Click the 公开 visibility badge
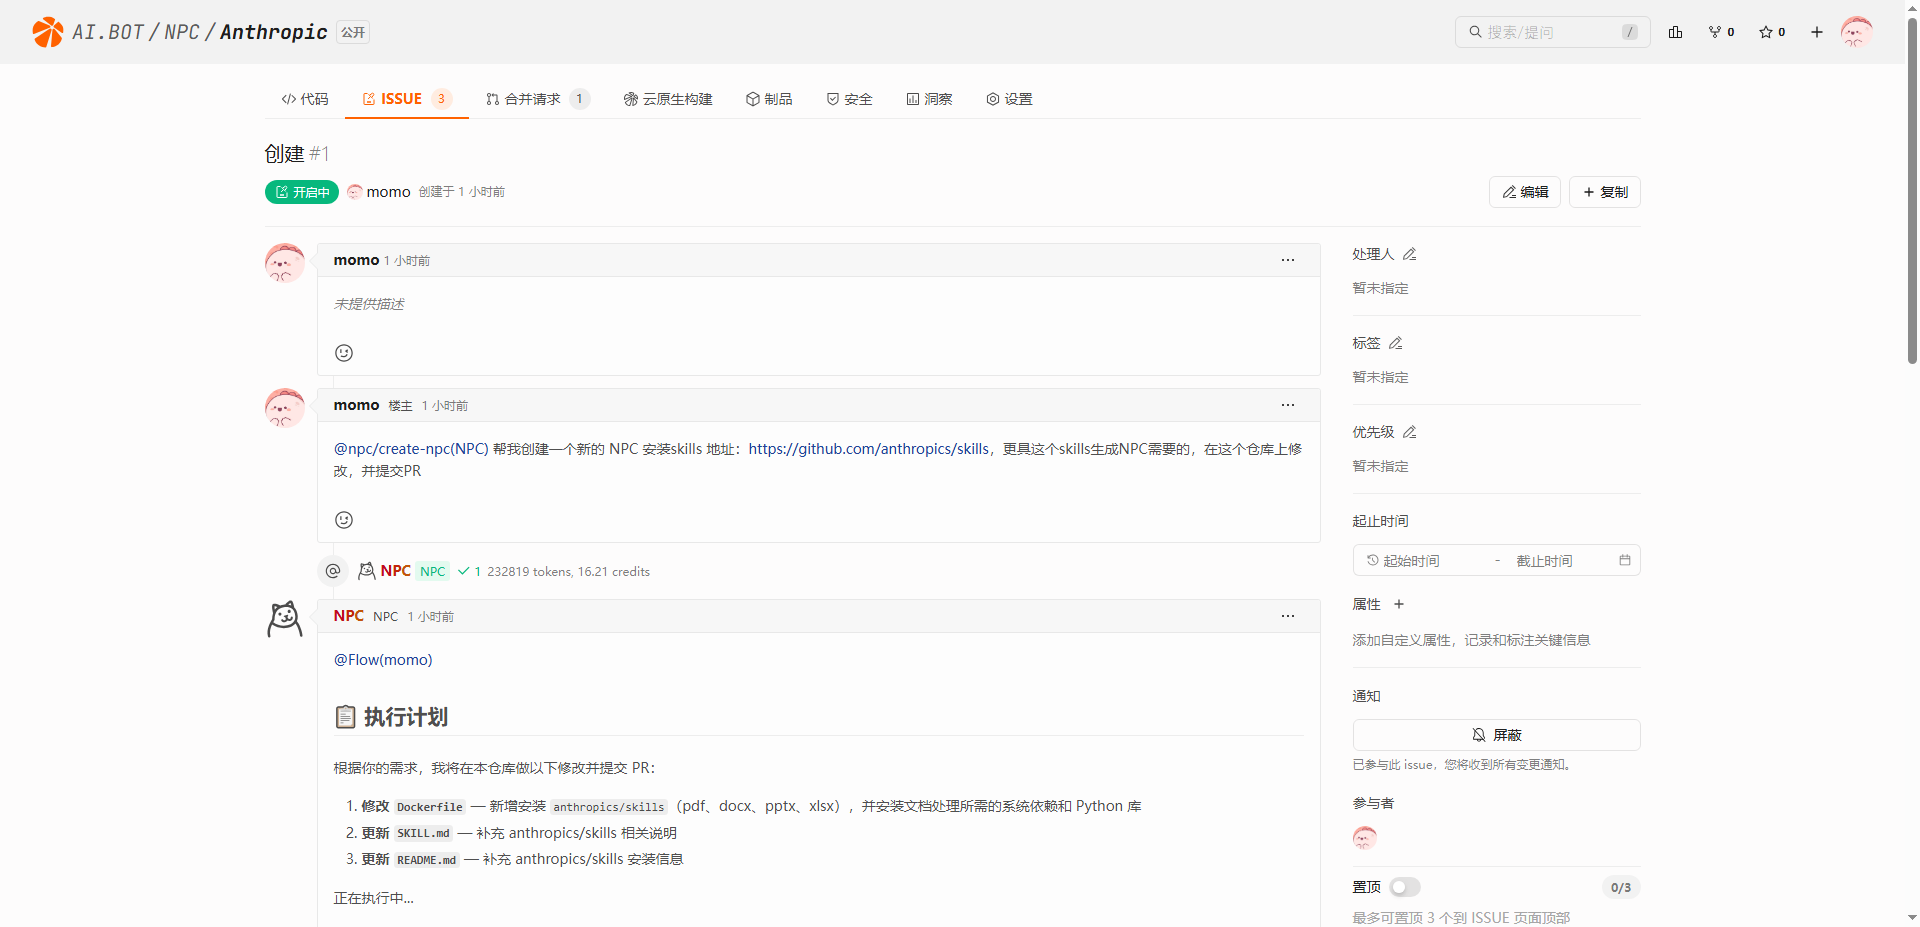1920x927 pixels. click(353, 32)
